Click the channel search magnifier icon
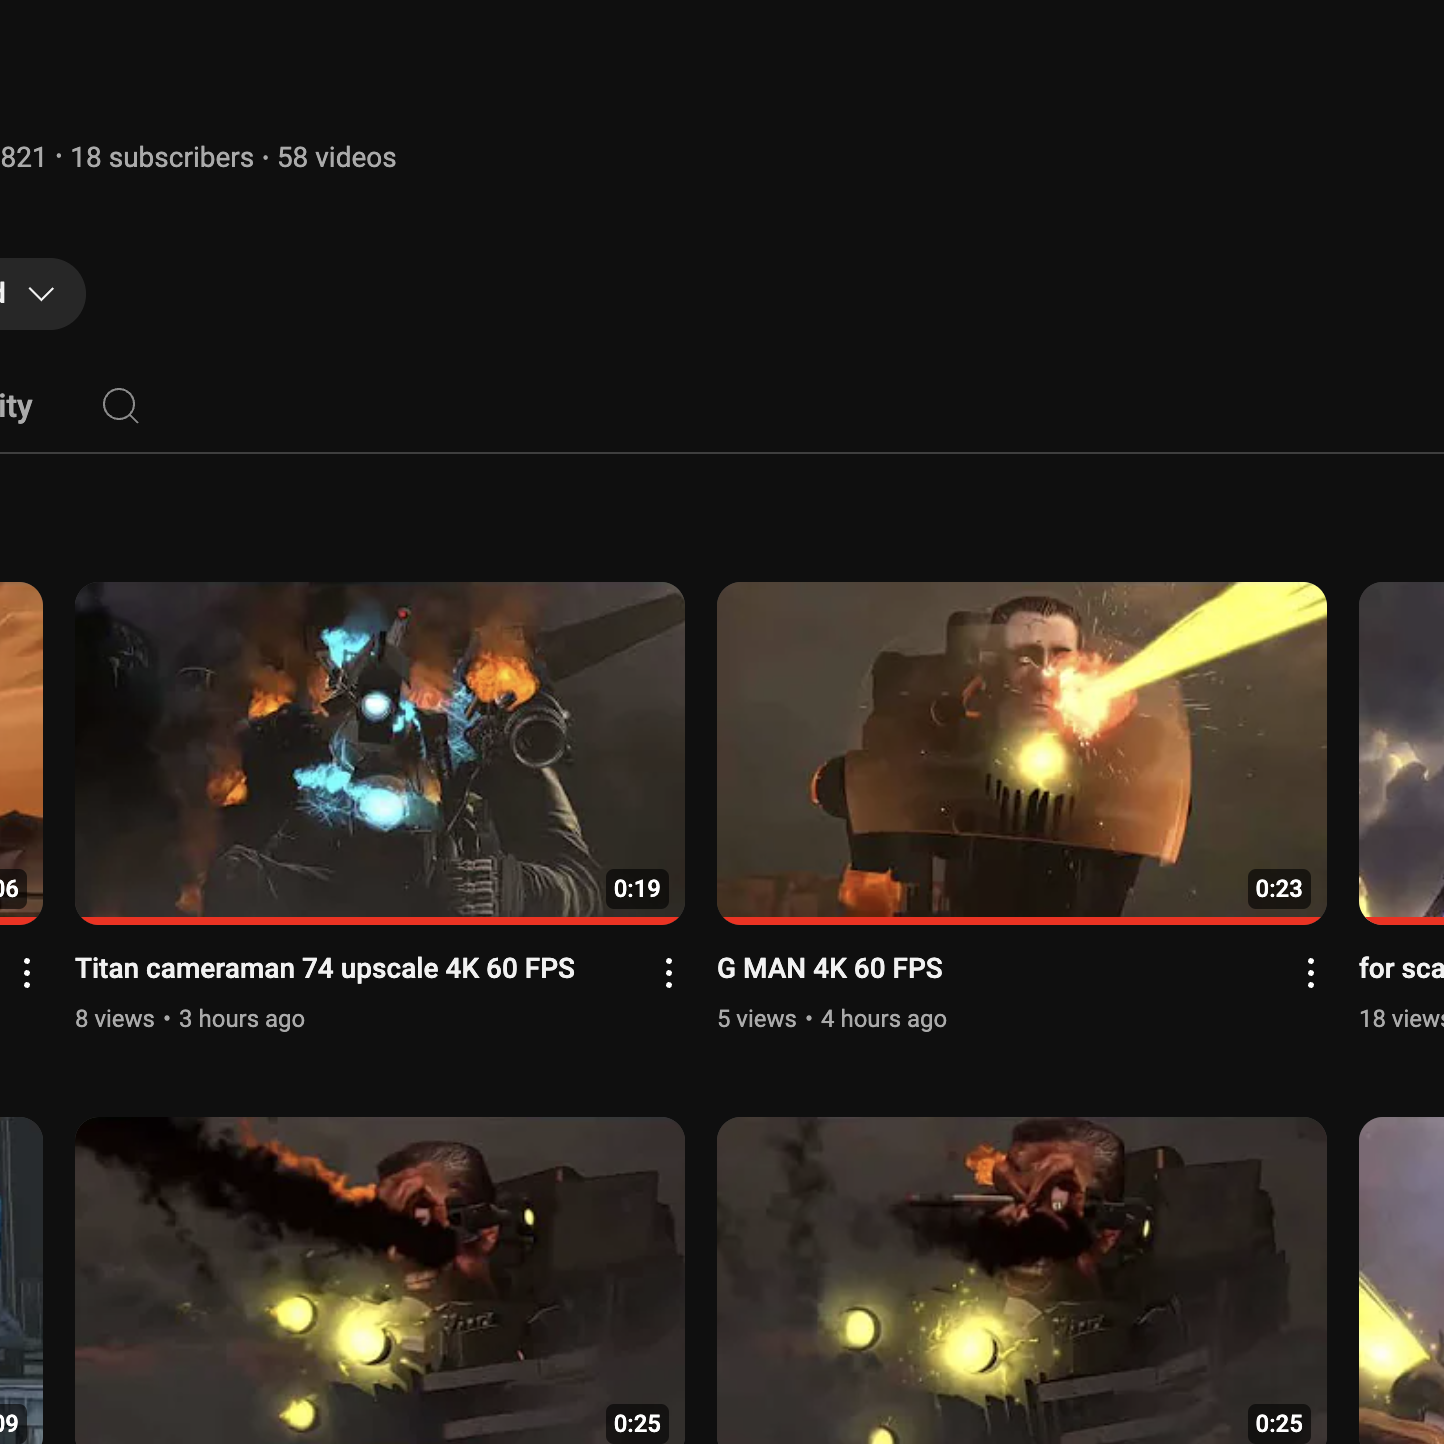This screenshot has width=1444, height=1444. point(120,406)
